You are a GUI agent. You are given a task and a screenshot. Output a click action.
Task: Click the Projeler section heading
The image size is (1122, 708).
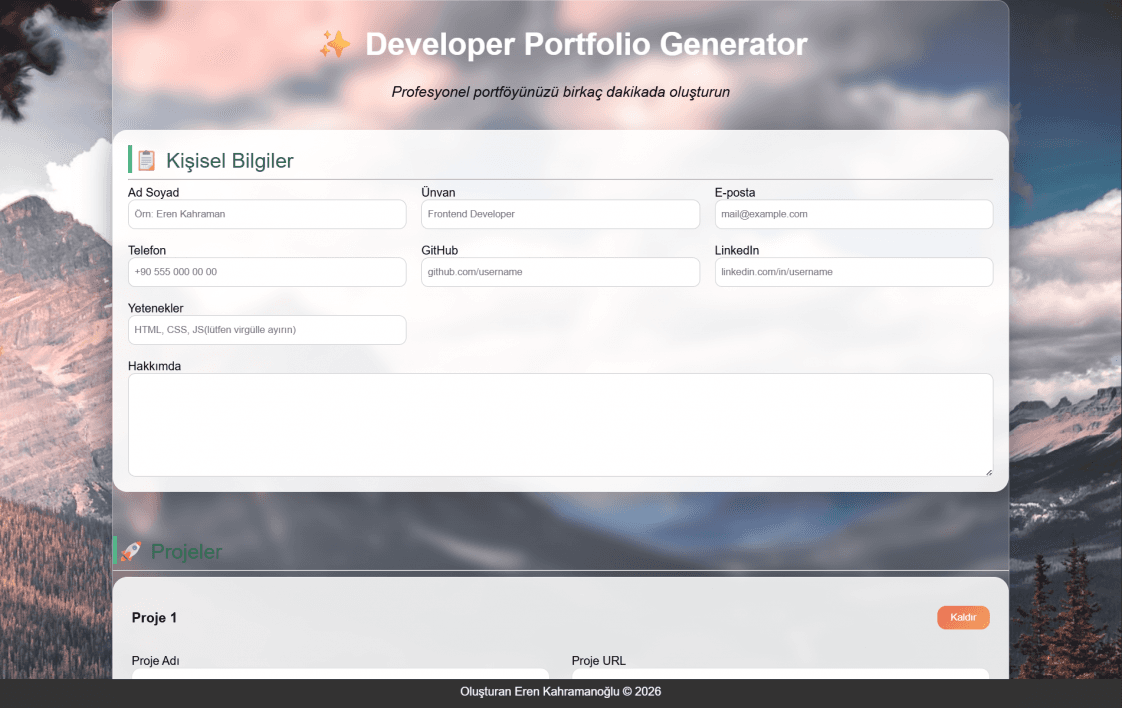[186, 551]
